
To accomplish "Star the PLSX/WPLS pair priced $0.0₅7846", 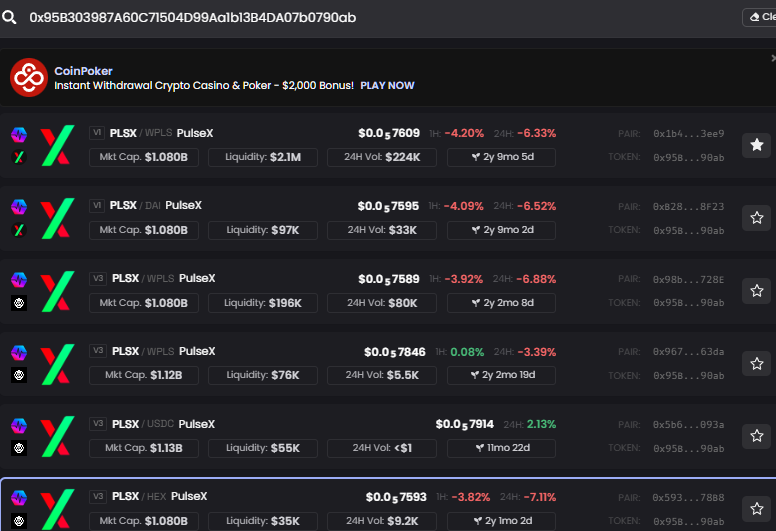I will click(757, 364).
